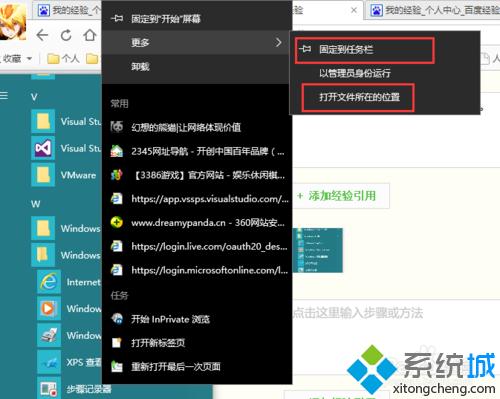Image resolution: width=500 pixels, height=399 pixels.
Task: Click 打开新标签页 task
Action: (197, 343)
